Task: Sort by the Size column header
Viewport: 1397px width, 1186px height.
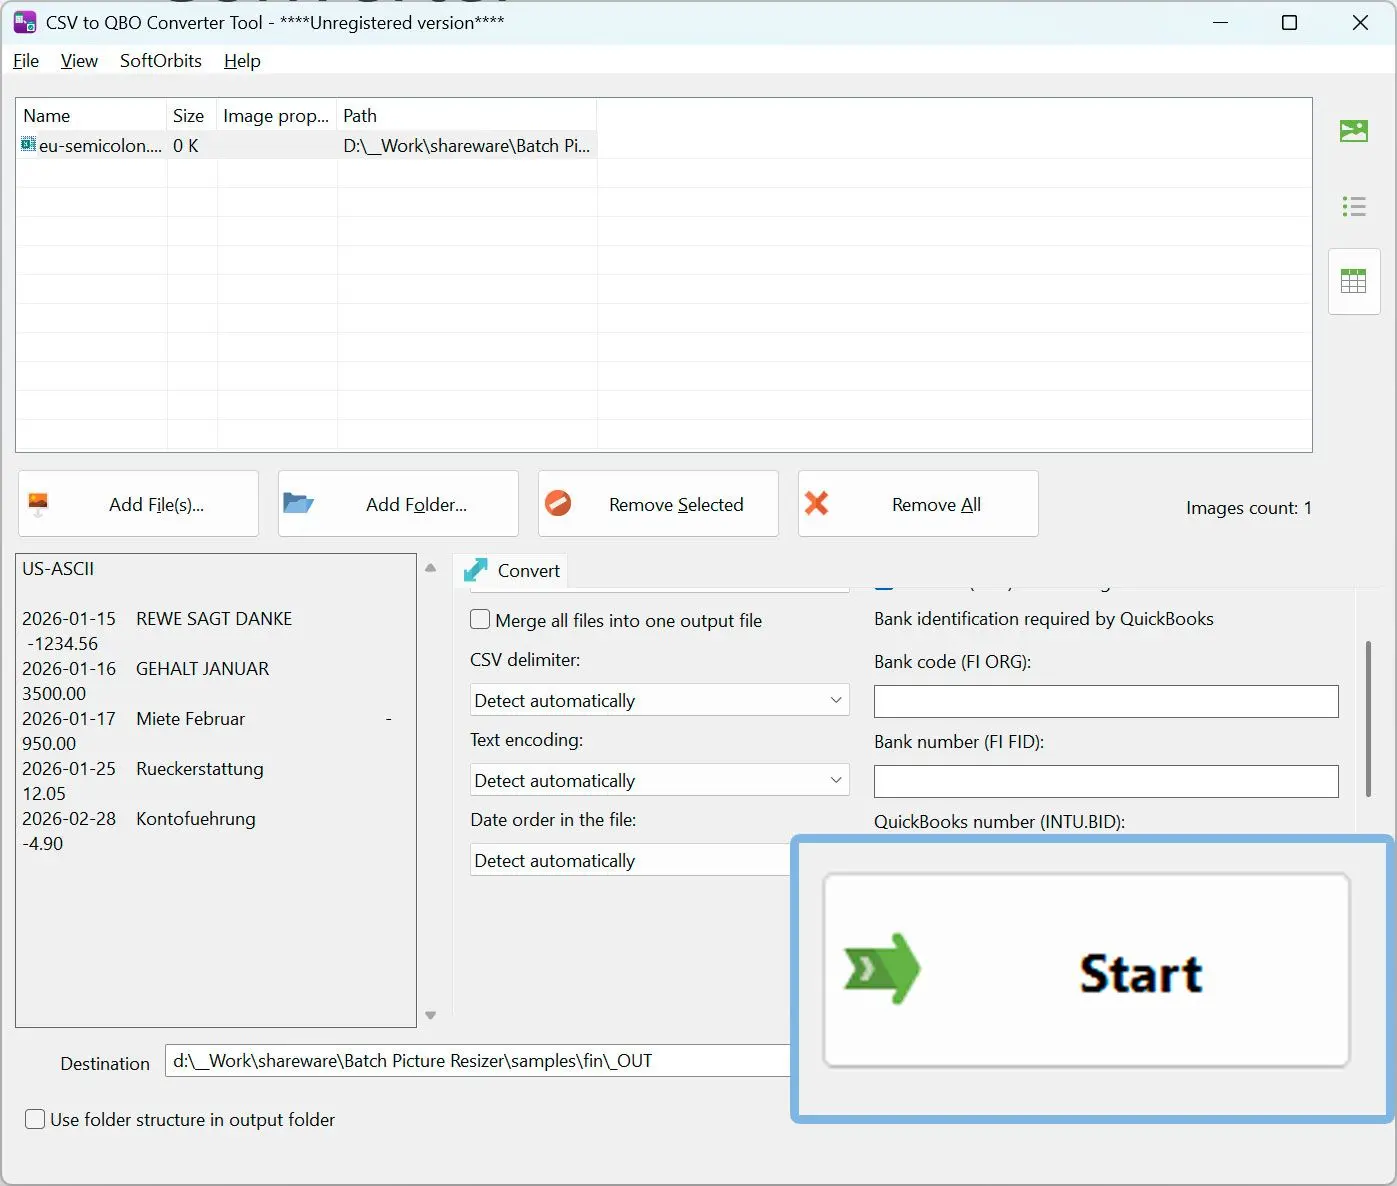Action: point(191,116)
